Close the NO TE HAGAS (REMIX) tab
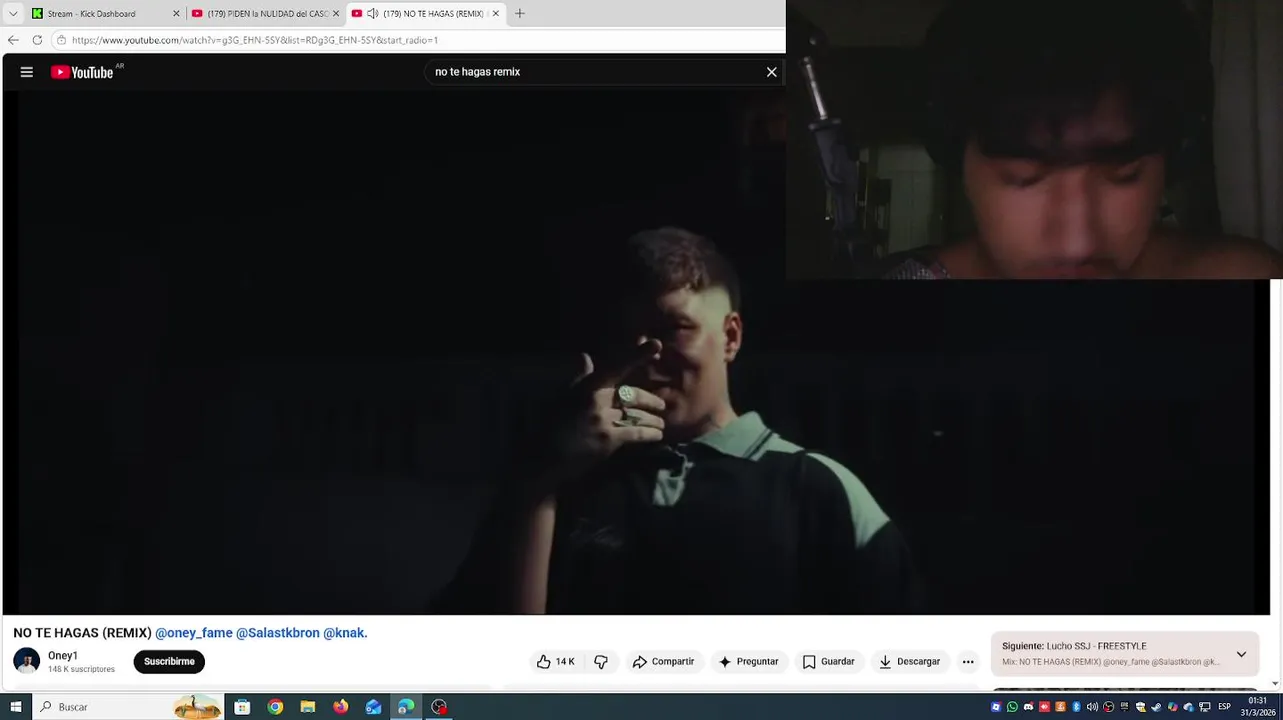The image size is (1283, 720). coord(495,14)
